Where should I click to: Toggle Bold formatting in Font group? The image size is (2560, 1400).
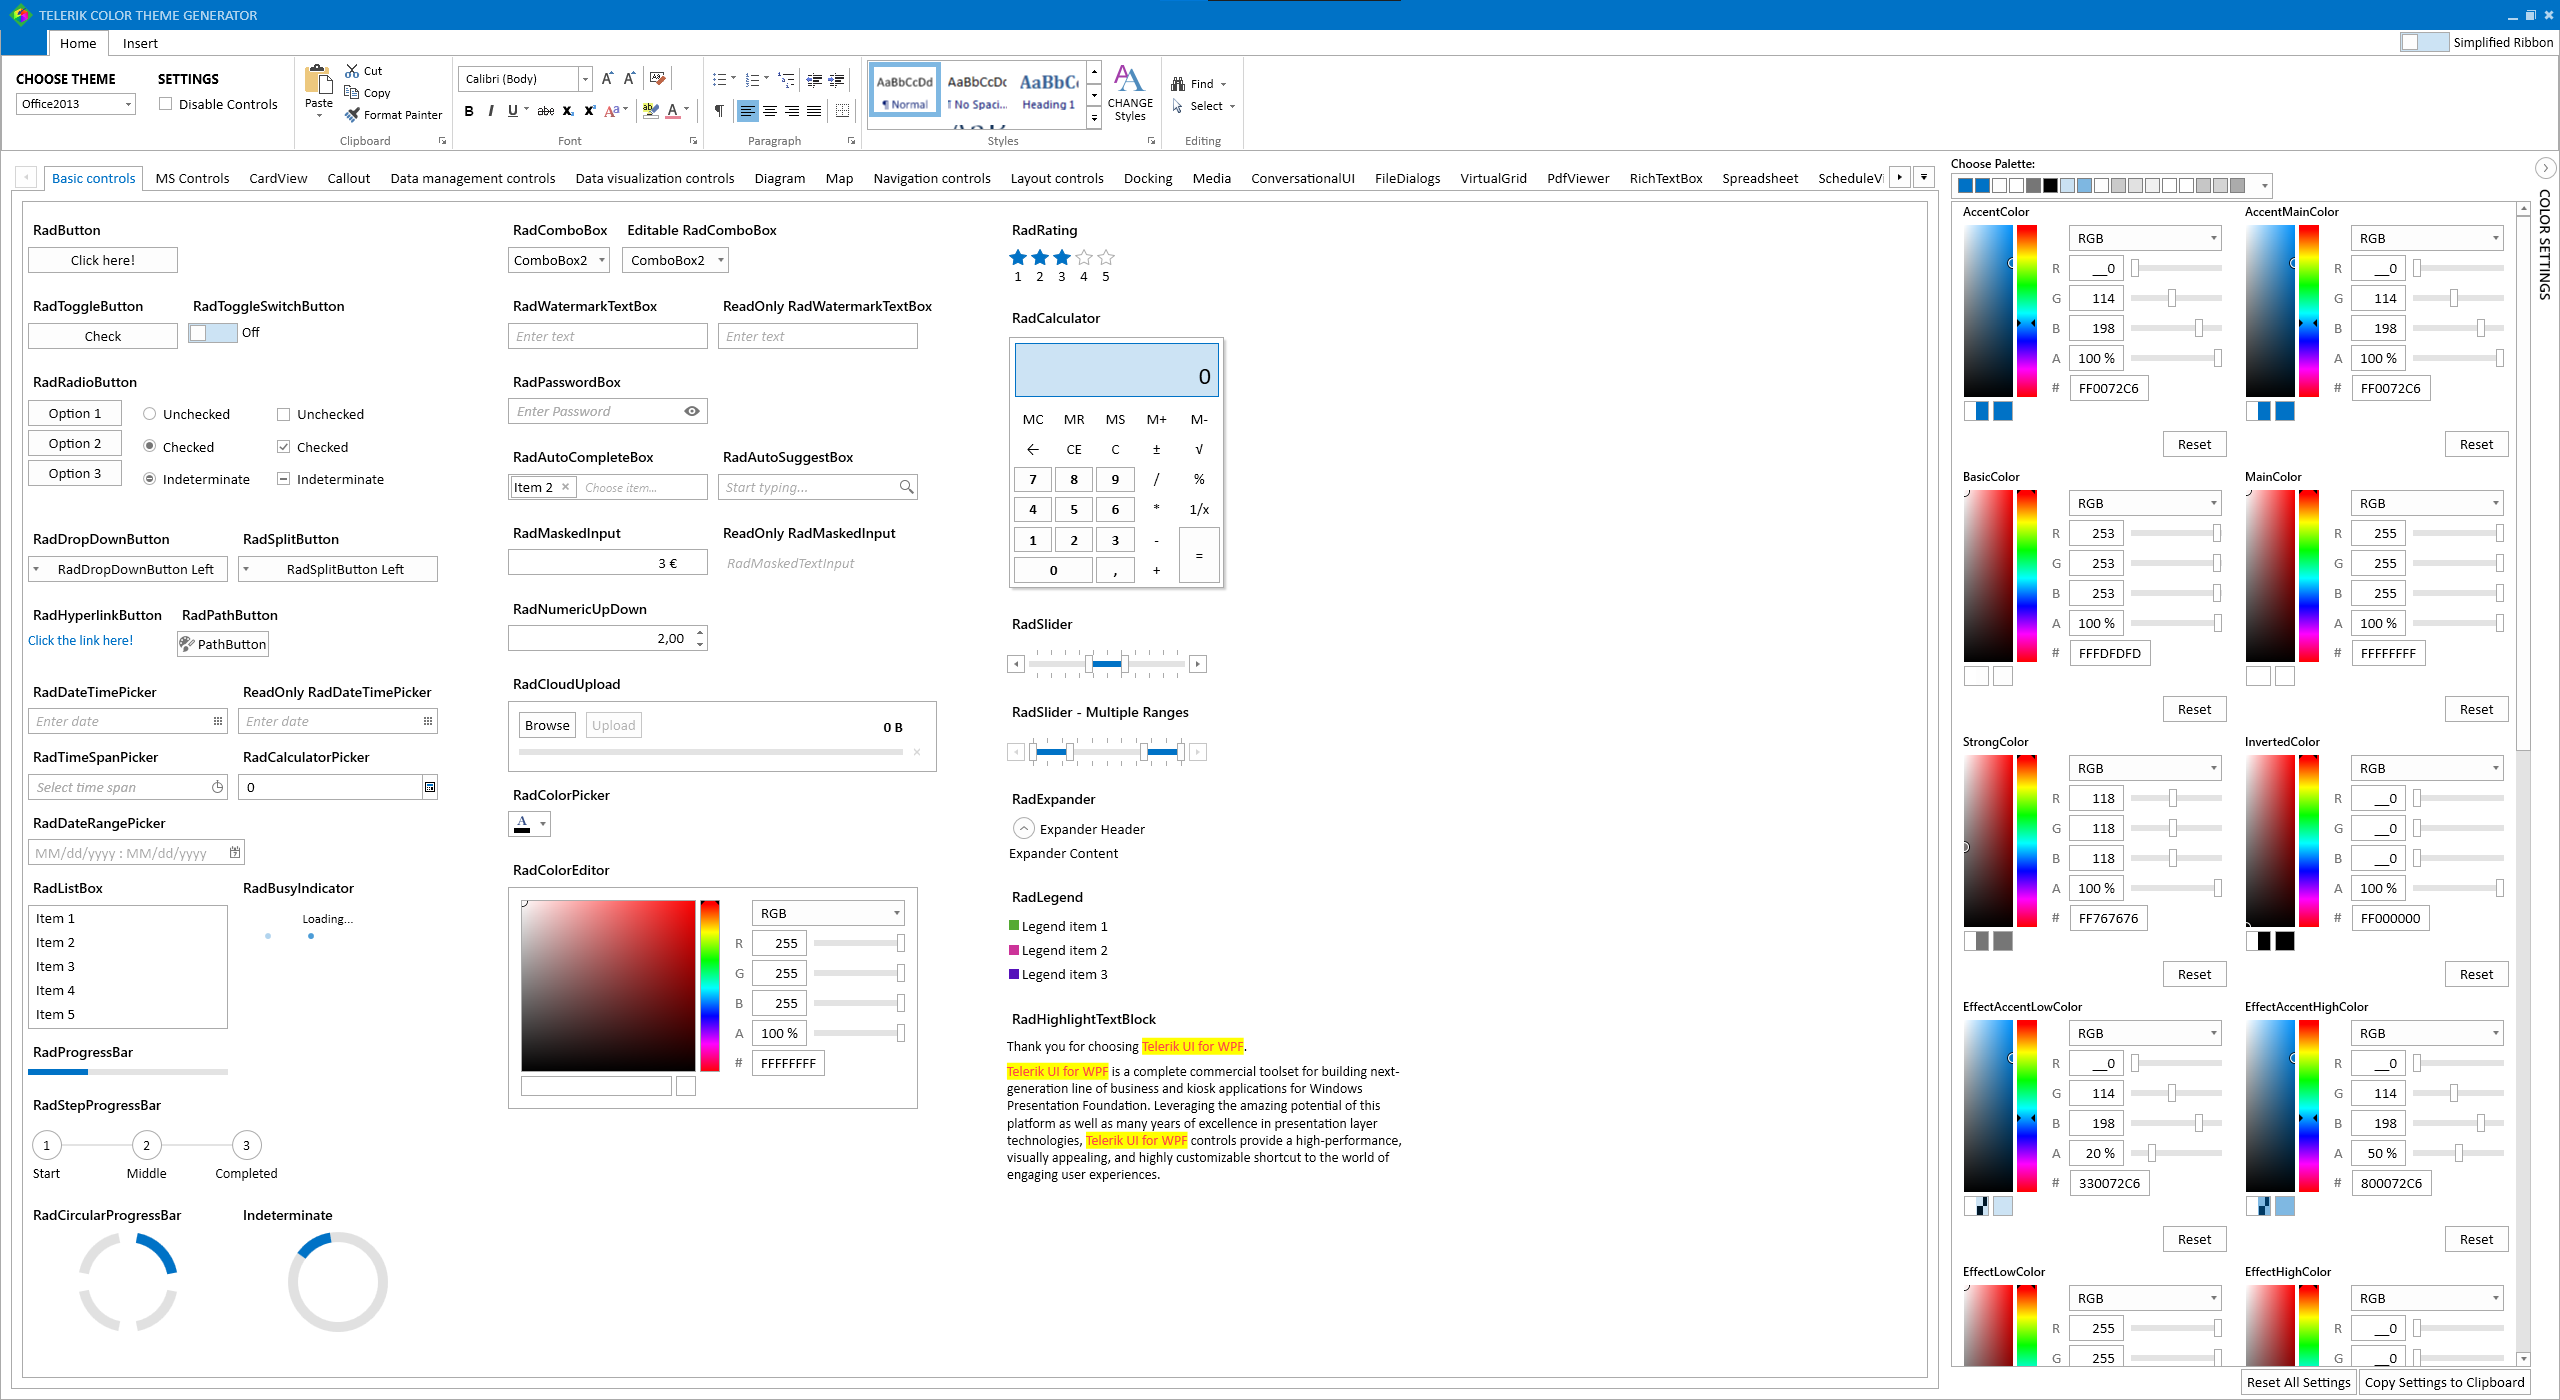tap(469, 111)
